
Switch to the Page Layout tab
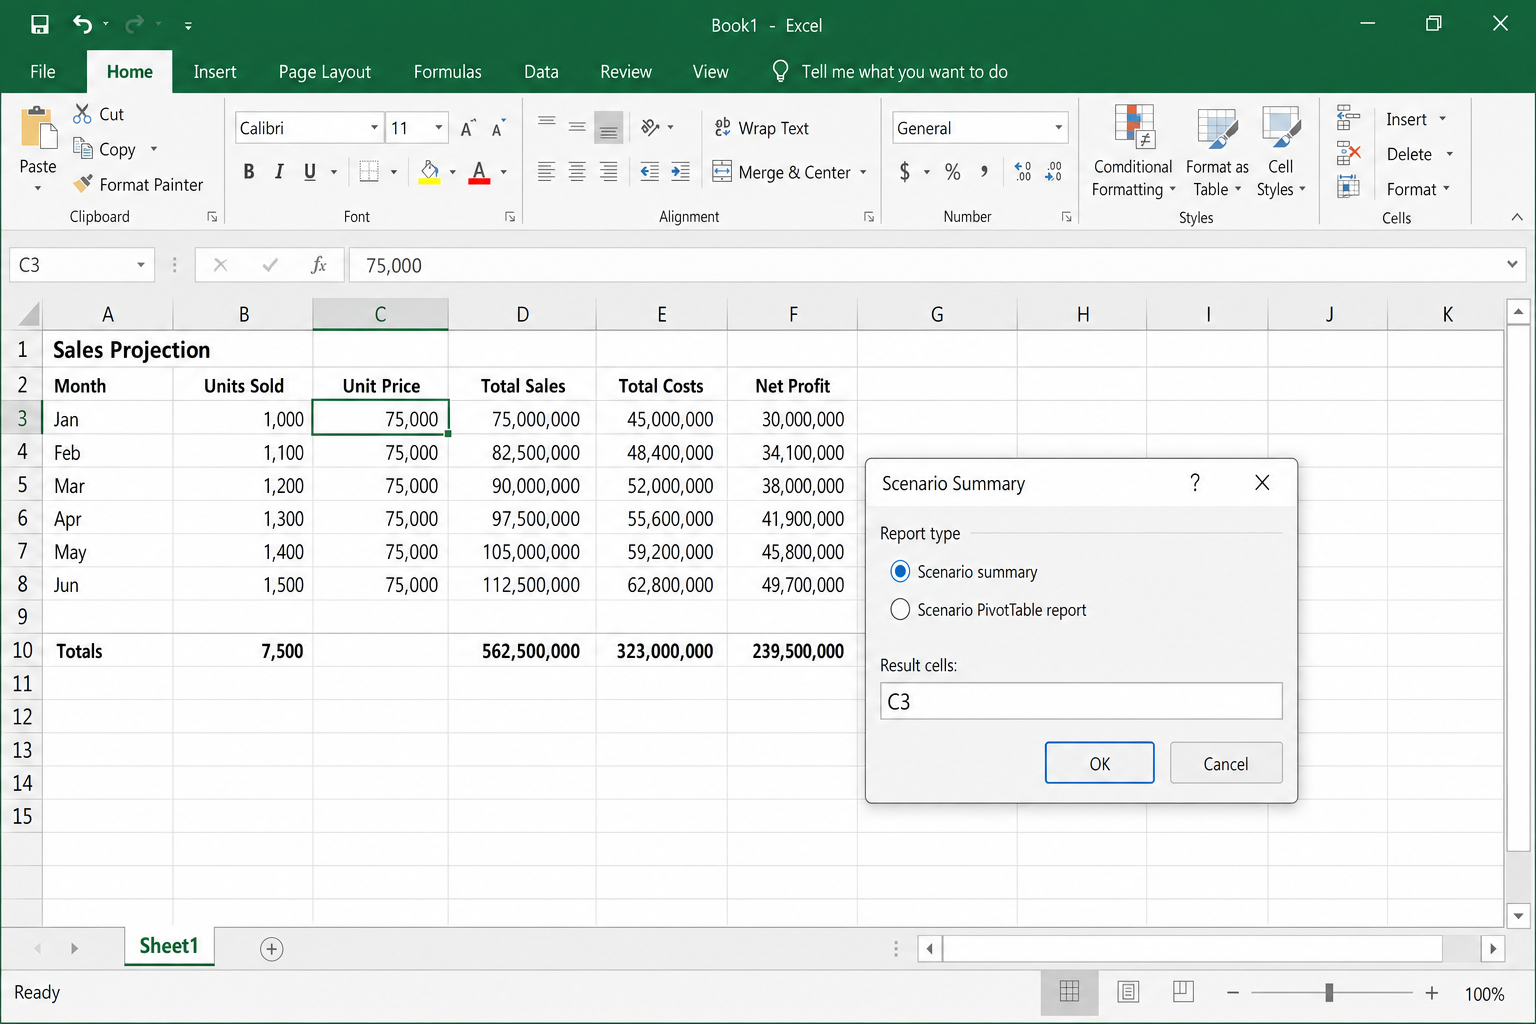[x=324, y=72]
